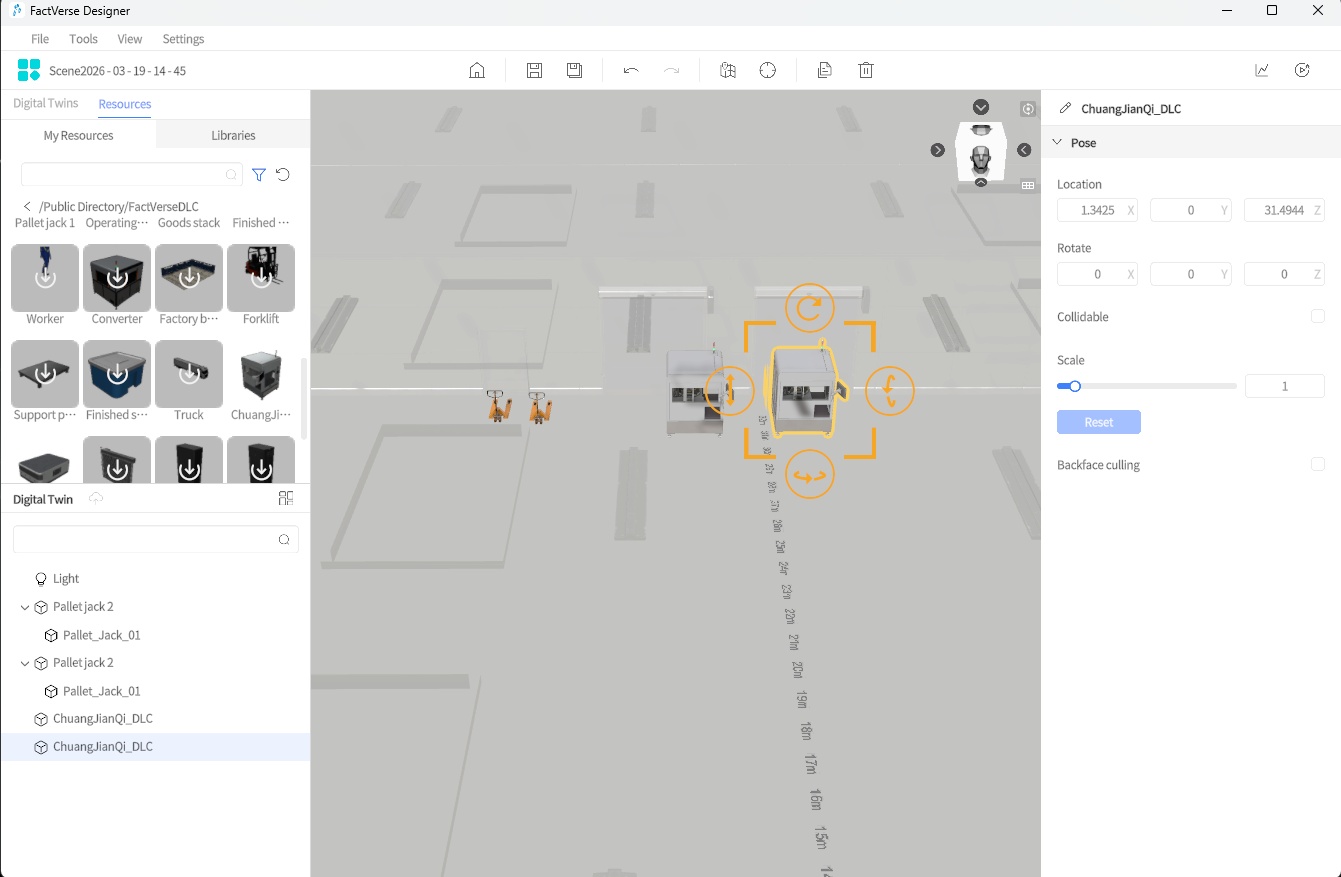Click the Undo arrow icon

(x=630, y=70)
